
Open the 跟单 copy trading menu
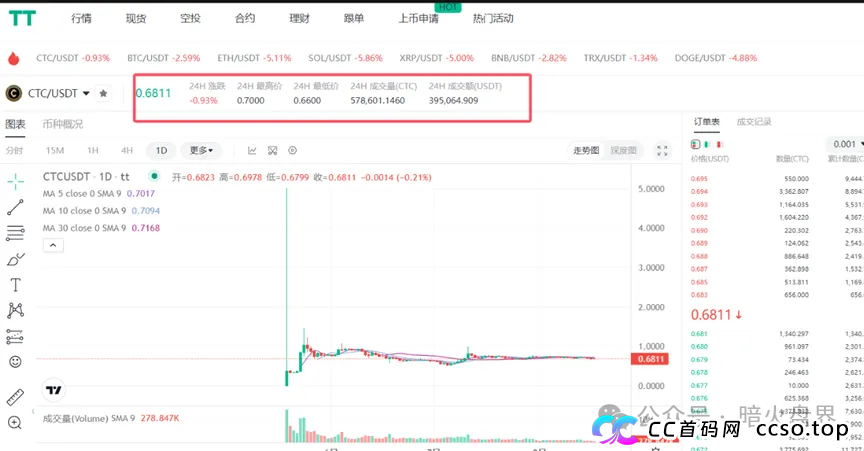click(354, 19)
